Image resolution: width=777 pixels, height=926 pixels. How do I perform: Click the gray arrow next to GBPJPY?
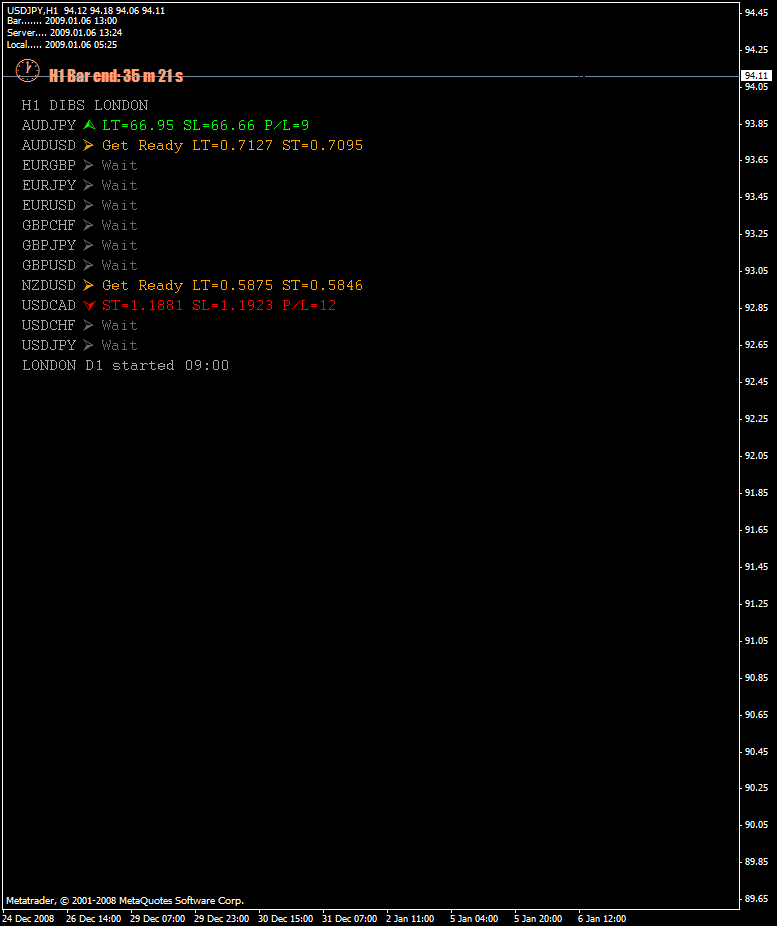[89, 245]
